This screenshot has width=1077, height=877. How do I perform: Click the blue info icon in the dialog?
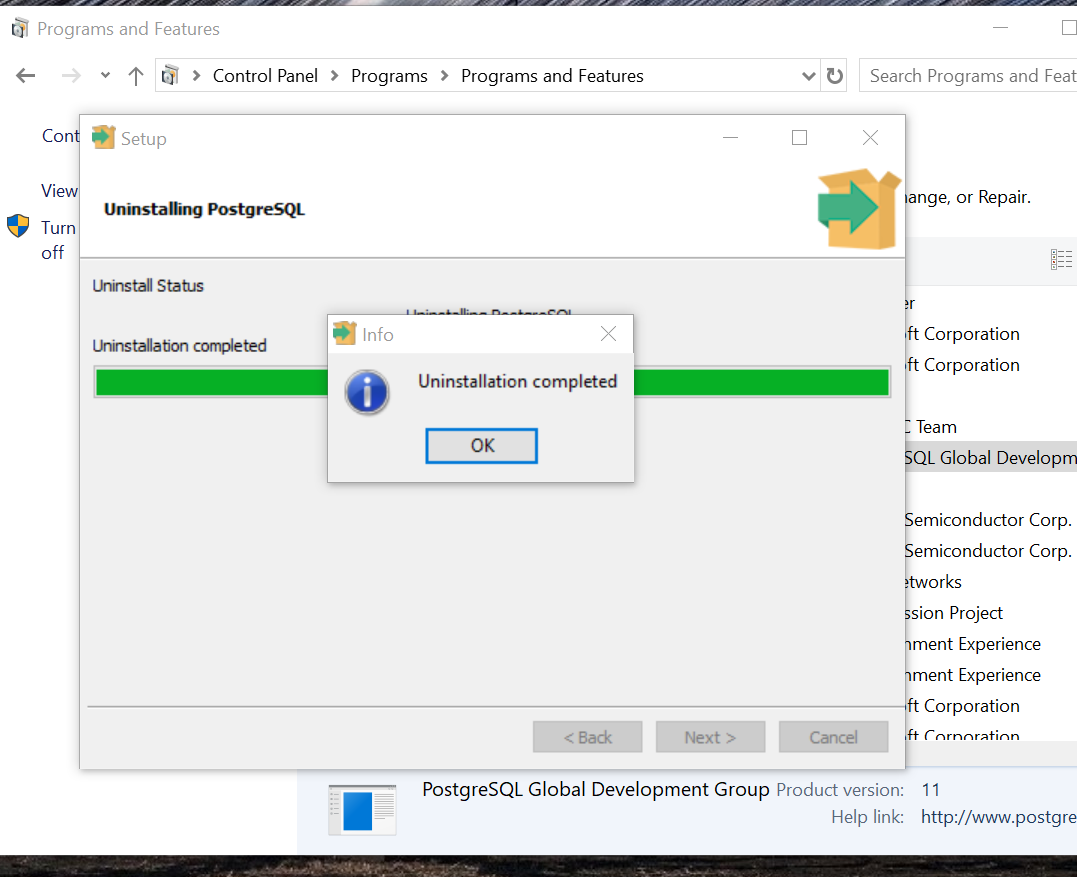tap(367, 391)
